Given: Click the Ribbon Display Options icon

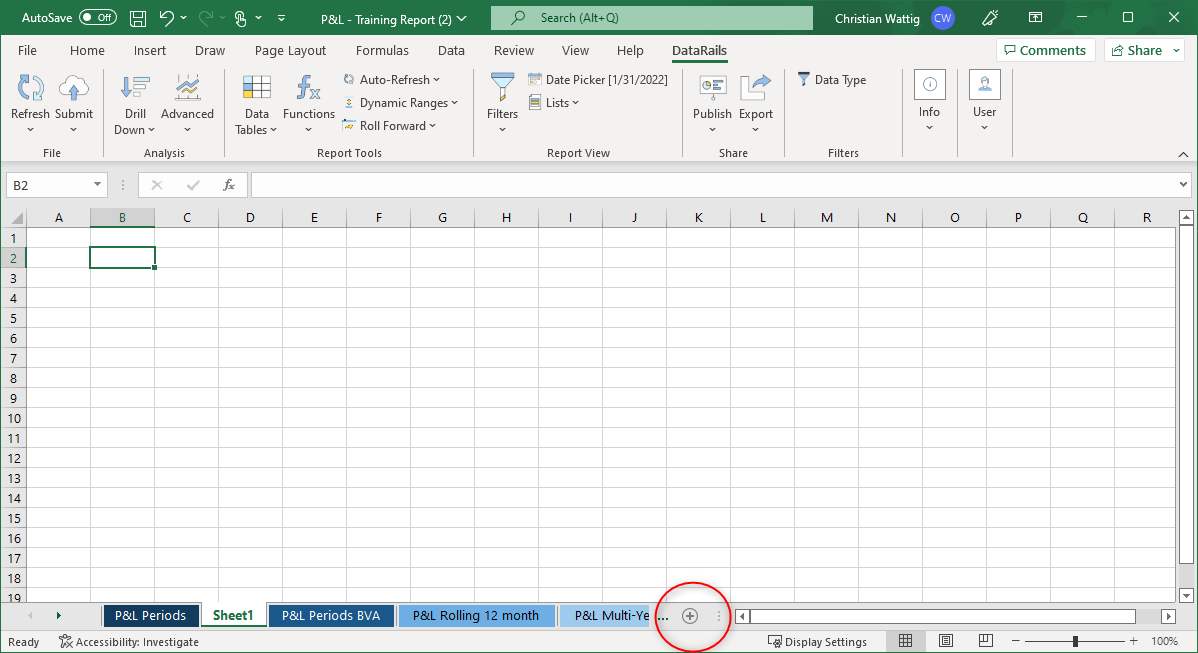Looking at the screenshot, I should point(1035,18).
